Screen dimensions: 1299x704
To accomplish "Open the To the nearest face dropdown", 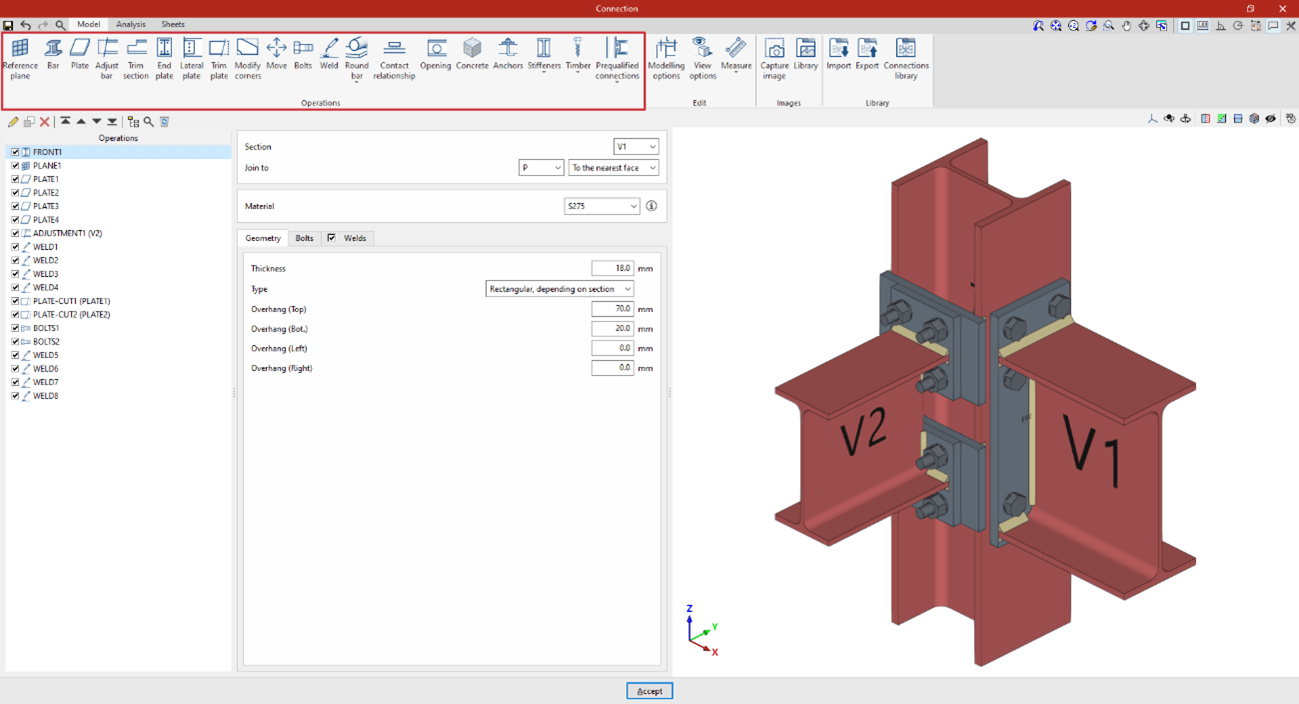I will 614,168.
